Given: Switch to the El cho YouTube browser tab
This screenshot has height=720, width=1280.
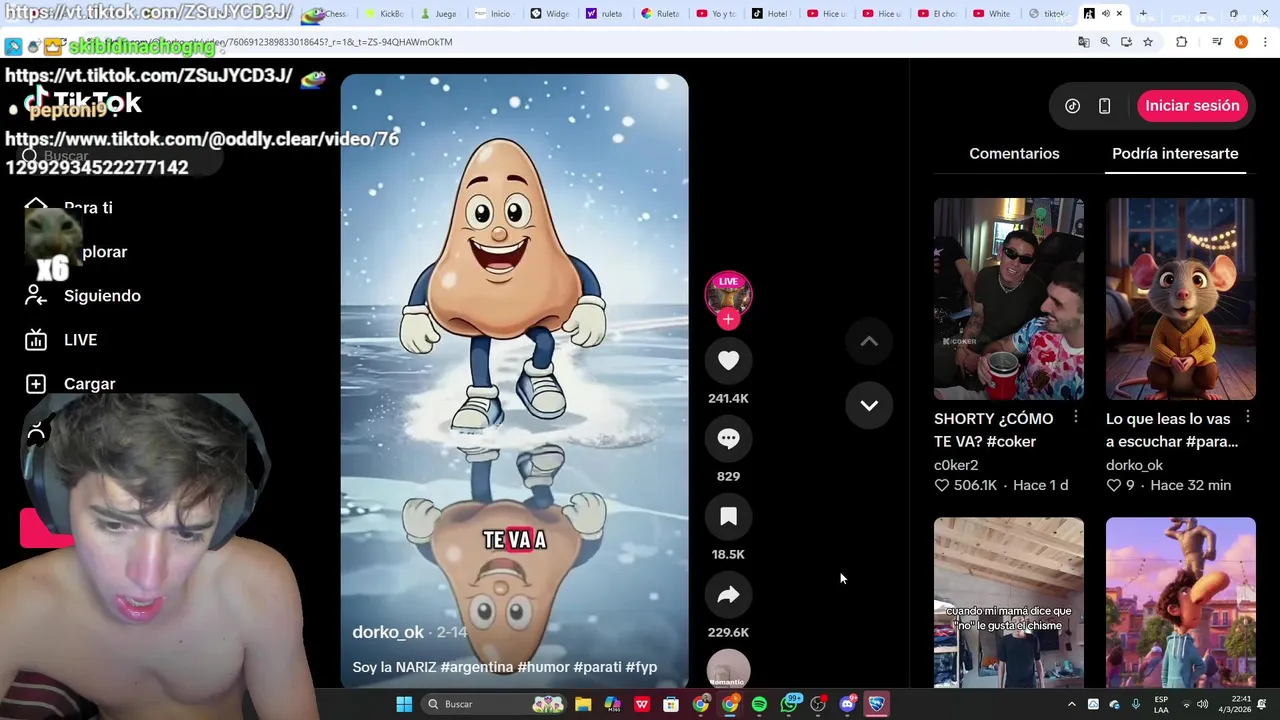Looking at the screenshot, I should [x=937, y=14].
